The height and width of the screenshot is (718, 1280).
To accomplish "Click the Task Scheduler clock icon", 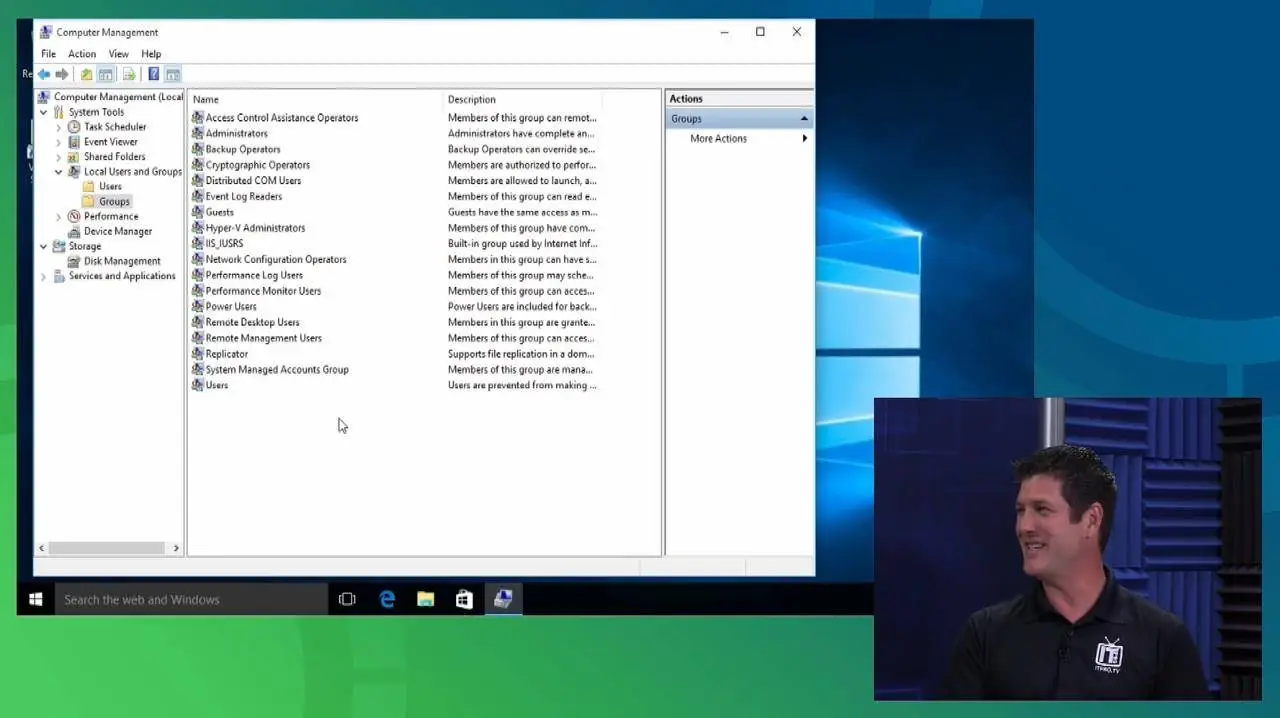I will [74, 127].
